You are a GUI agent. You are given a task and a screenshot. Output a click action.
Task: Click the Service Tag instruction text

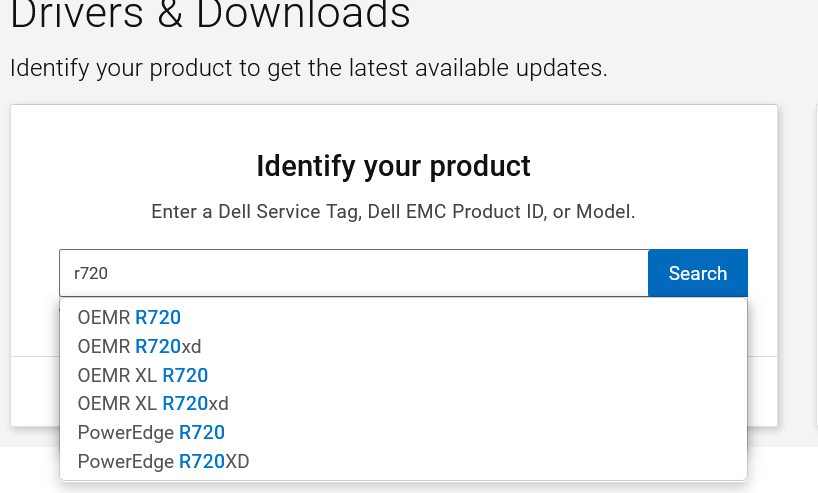(x=393, y=212)
